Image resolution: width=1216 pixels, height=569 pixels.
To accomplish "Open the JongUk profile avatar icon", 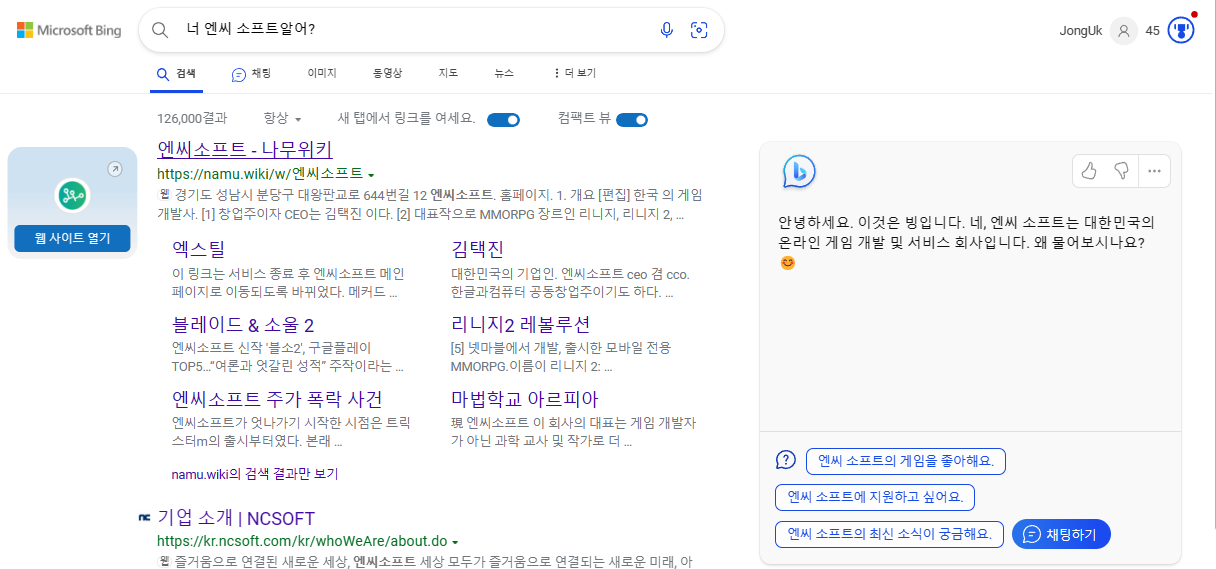I will (1124, 31).
